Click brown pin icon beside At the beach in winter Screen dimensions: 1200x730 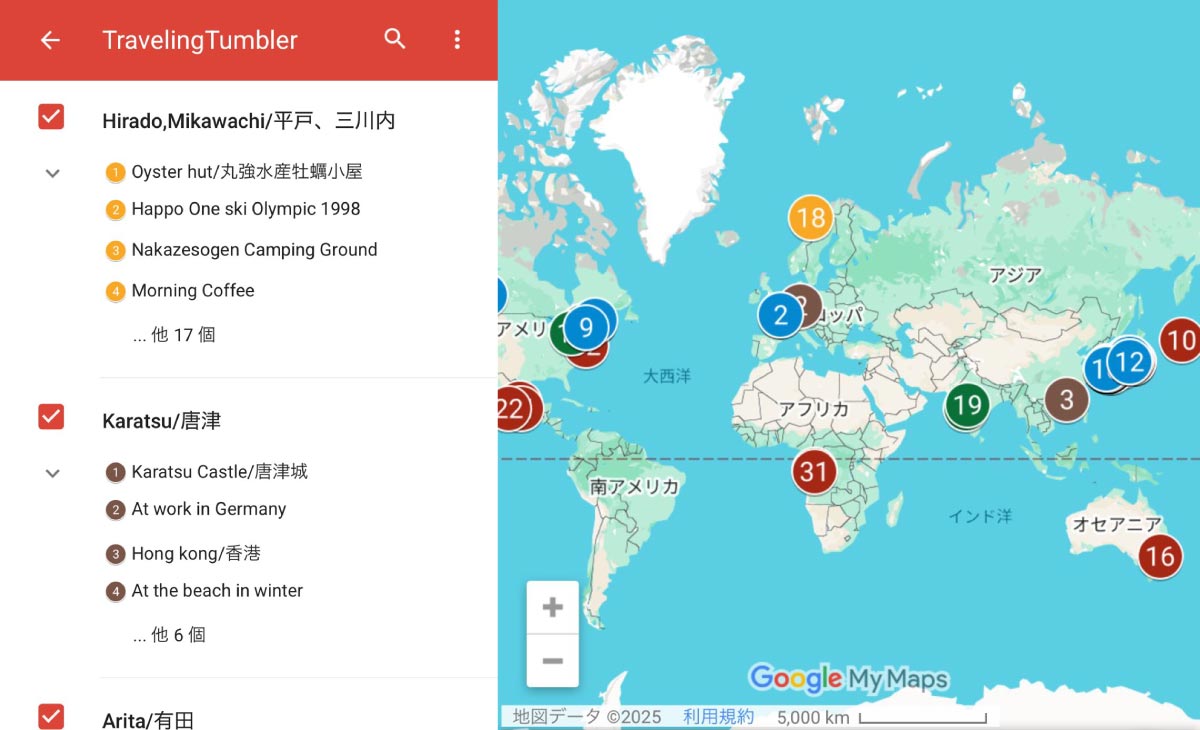point(115,592)
